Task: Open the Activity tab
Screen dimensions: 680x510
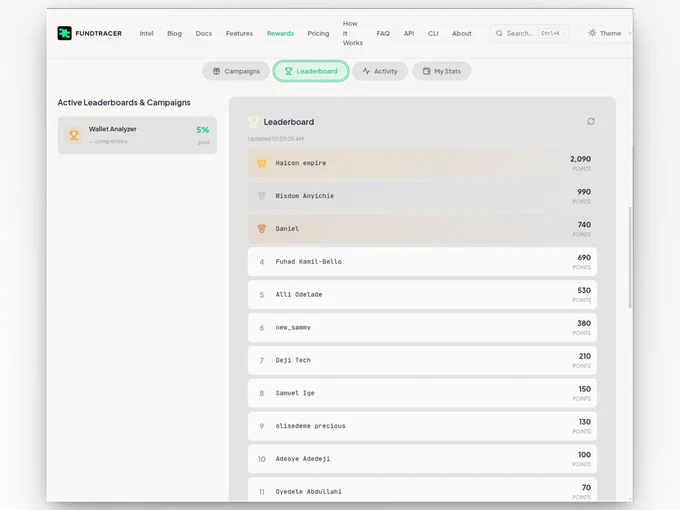Action: pos(380,71)
